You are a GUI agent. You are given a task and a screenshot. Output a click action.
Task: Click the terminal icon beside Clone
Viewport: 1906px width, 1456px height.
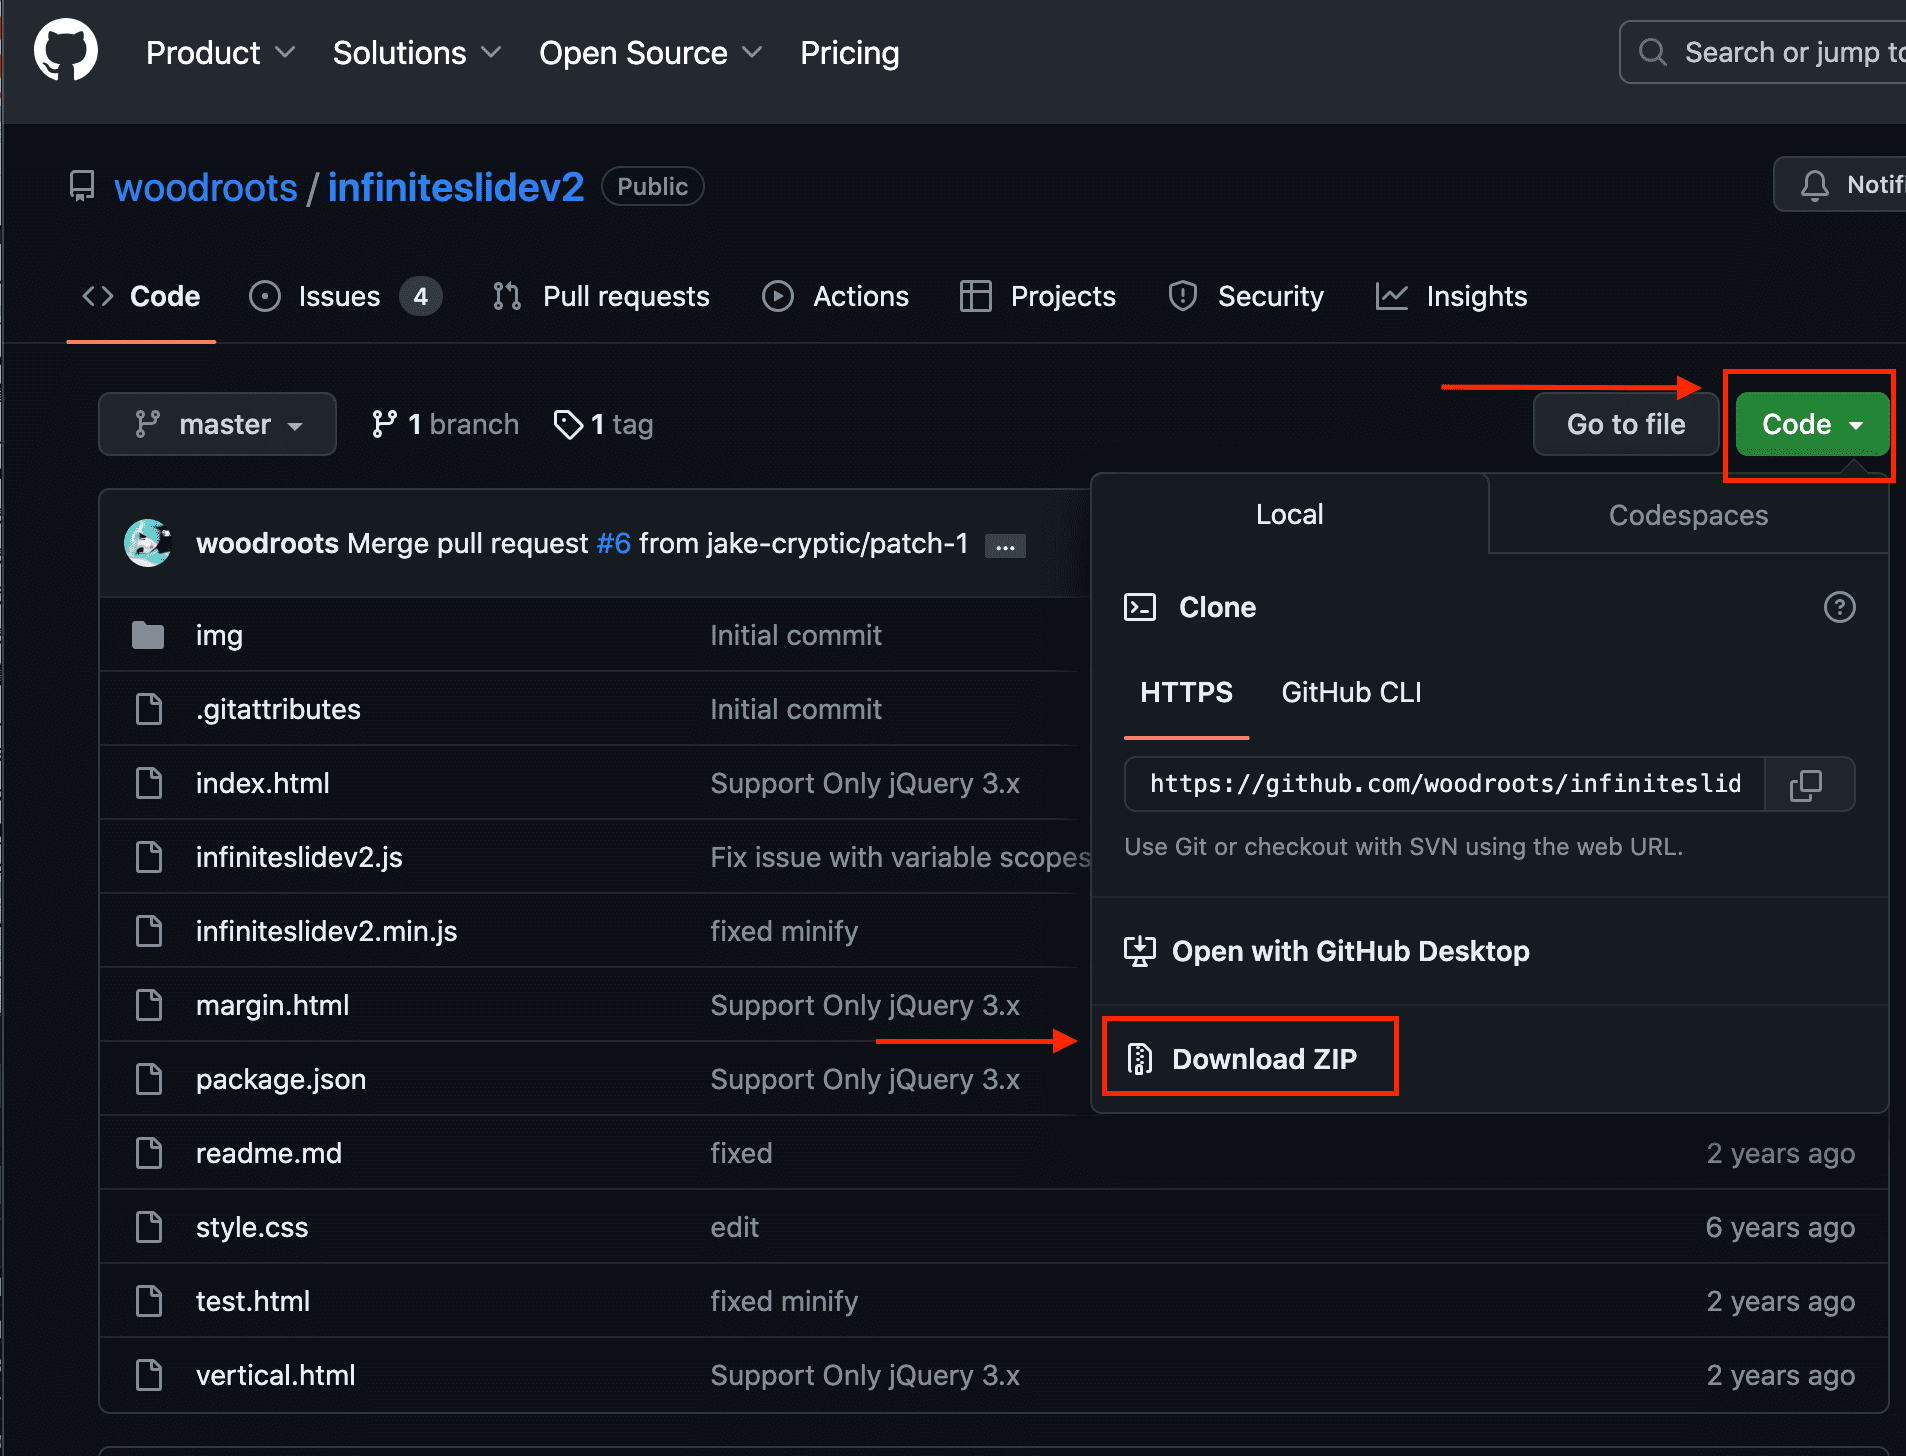[x=1140, y=607]
